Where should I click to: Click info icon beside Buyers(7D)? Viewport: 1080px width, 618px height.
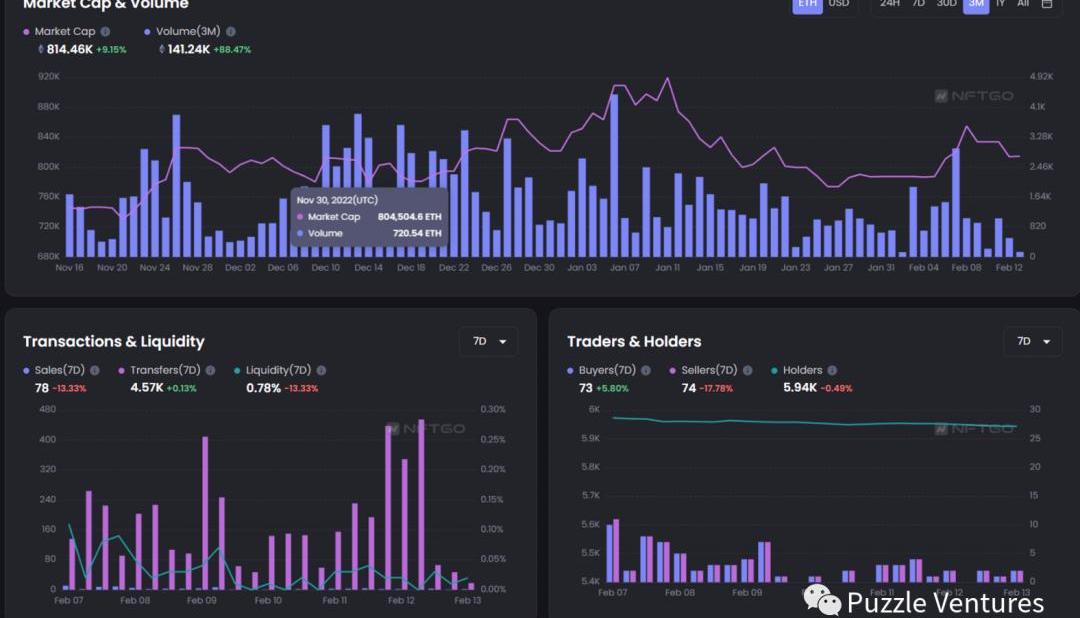click(x=645, y=370)
